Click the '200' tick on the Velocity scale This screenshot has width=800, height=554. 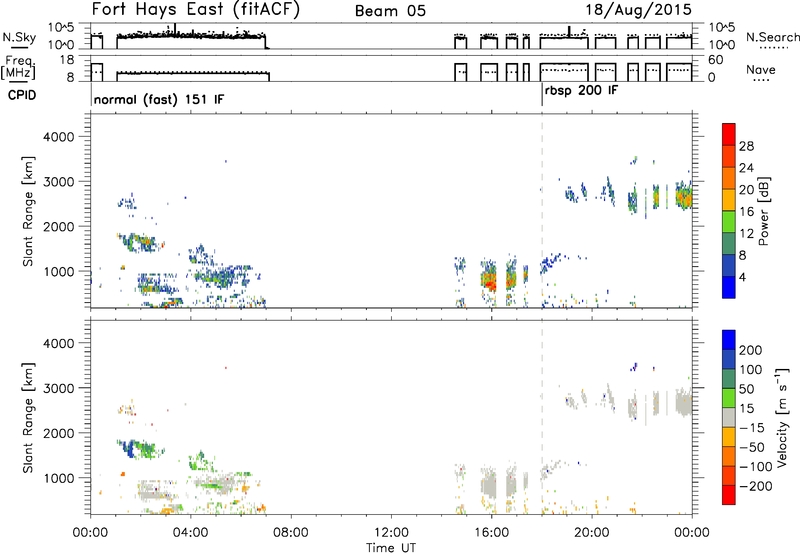751,350
